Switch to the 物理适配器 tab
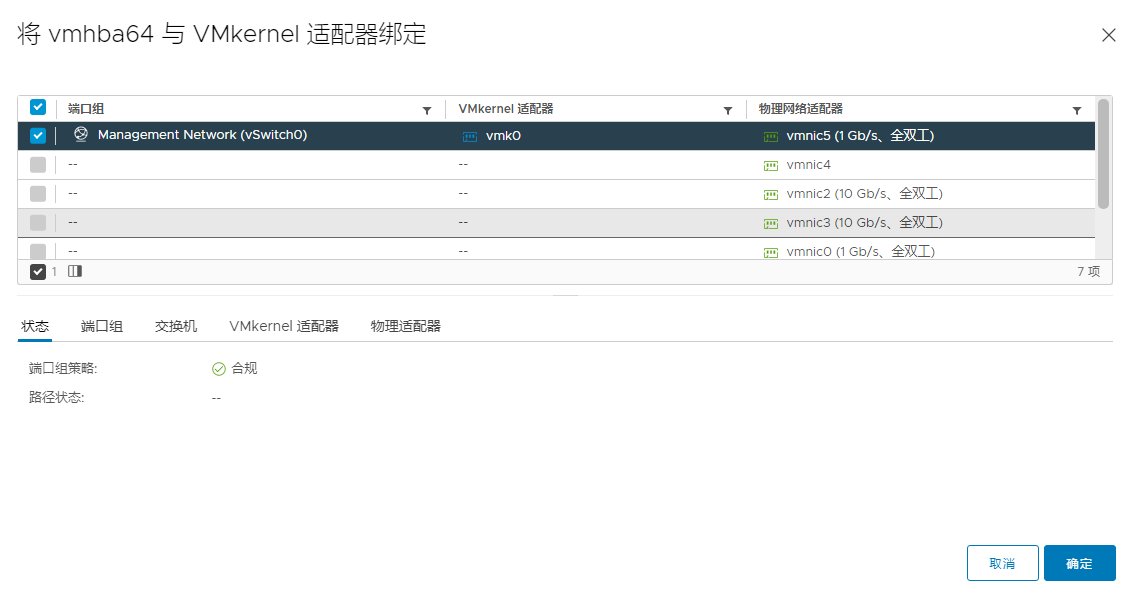 click(x=404, y=326)
